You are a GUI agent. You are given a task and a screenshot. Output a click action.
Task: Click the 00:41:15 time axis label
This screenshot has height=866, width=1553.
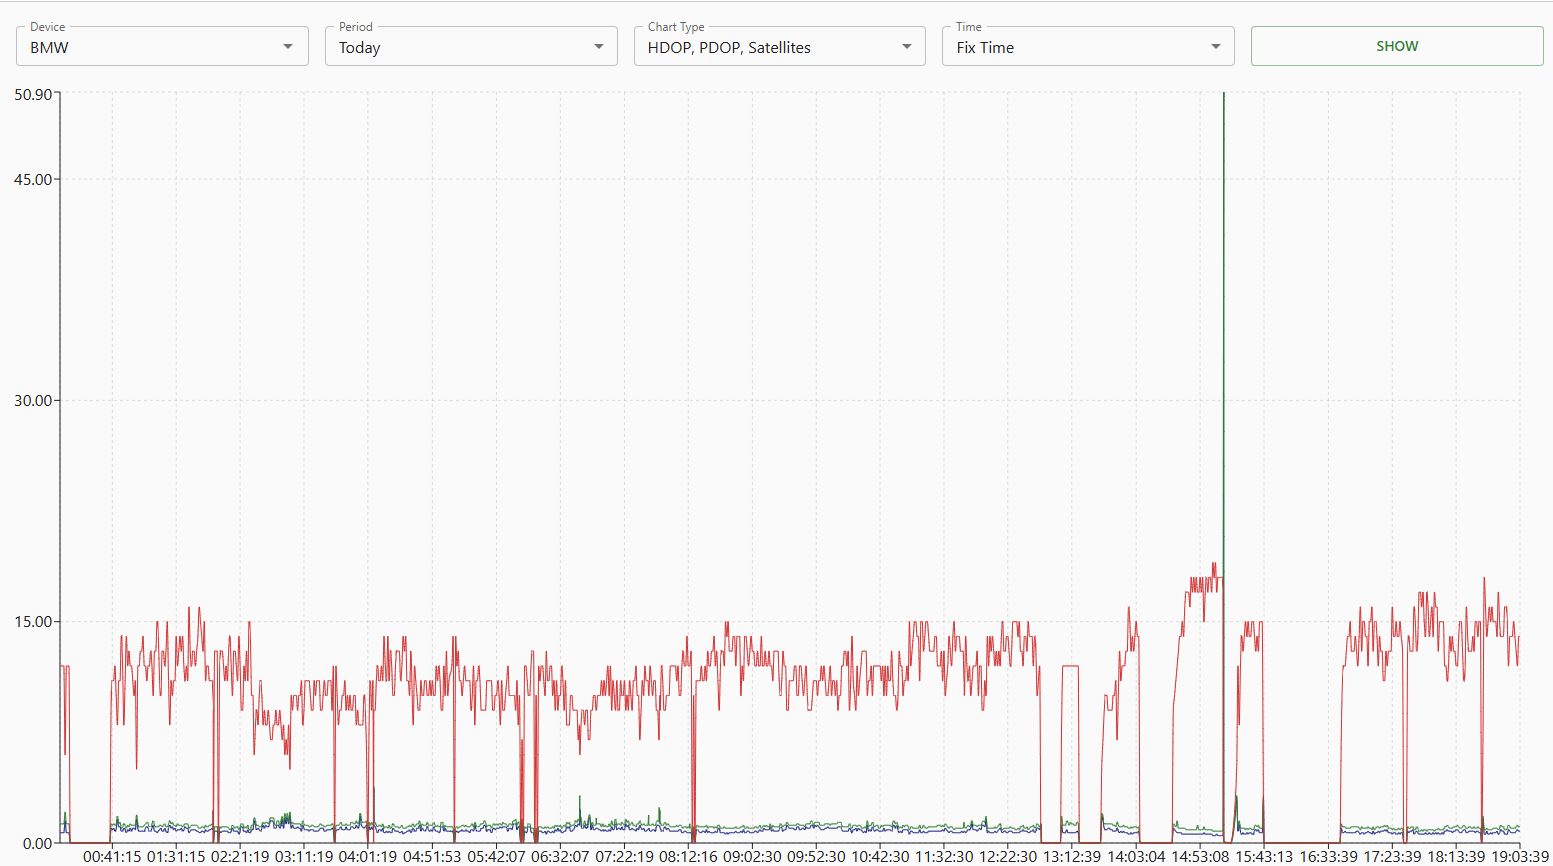tap(113, 857)
